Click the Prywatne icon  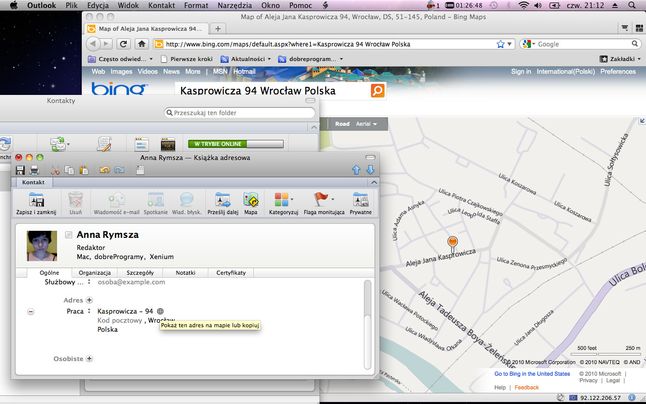[360, 203]
